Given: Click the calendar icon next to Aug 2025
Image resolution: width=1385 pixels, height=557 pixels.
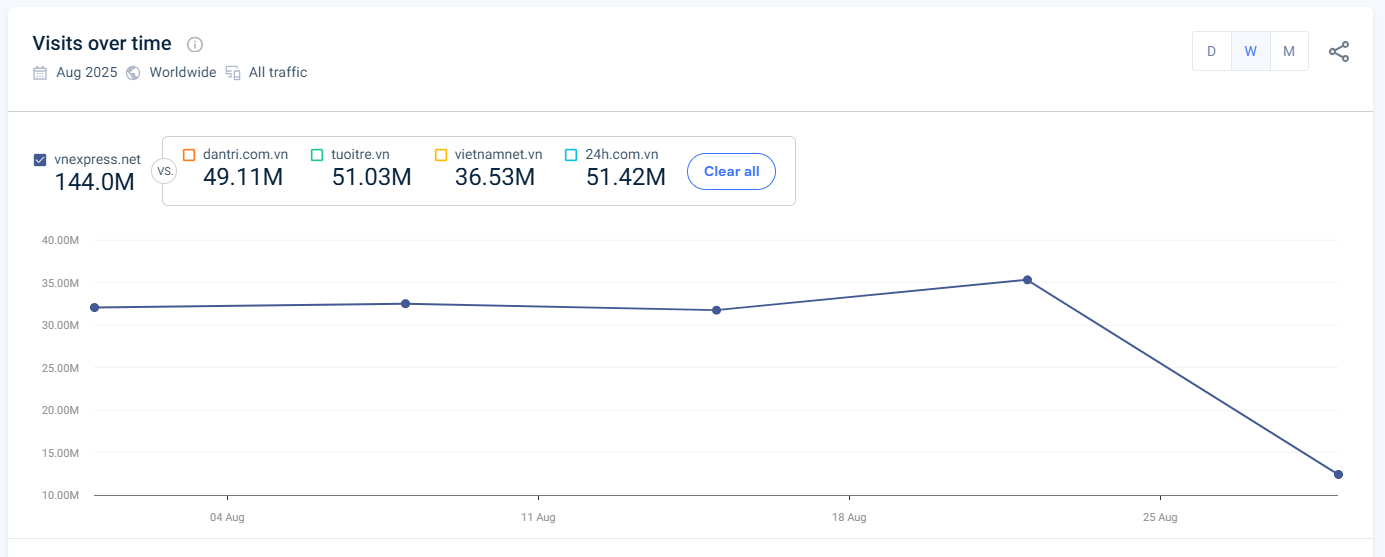Looking at the screenshot, I should point(40,73).
